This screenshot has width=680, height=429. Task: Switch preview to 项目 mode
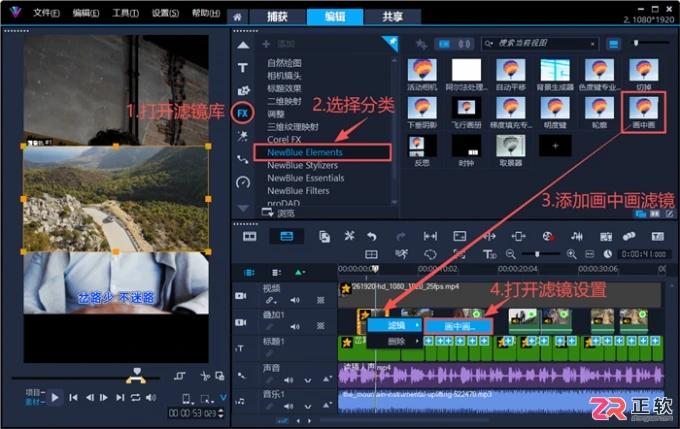35,393
